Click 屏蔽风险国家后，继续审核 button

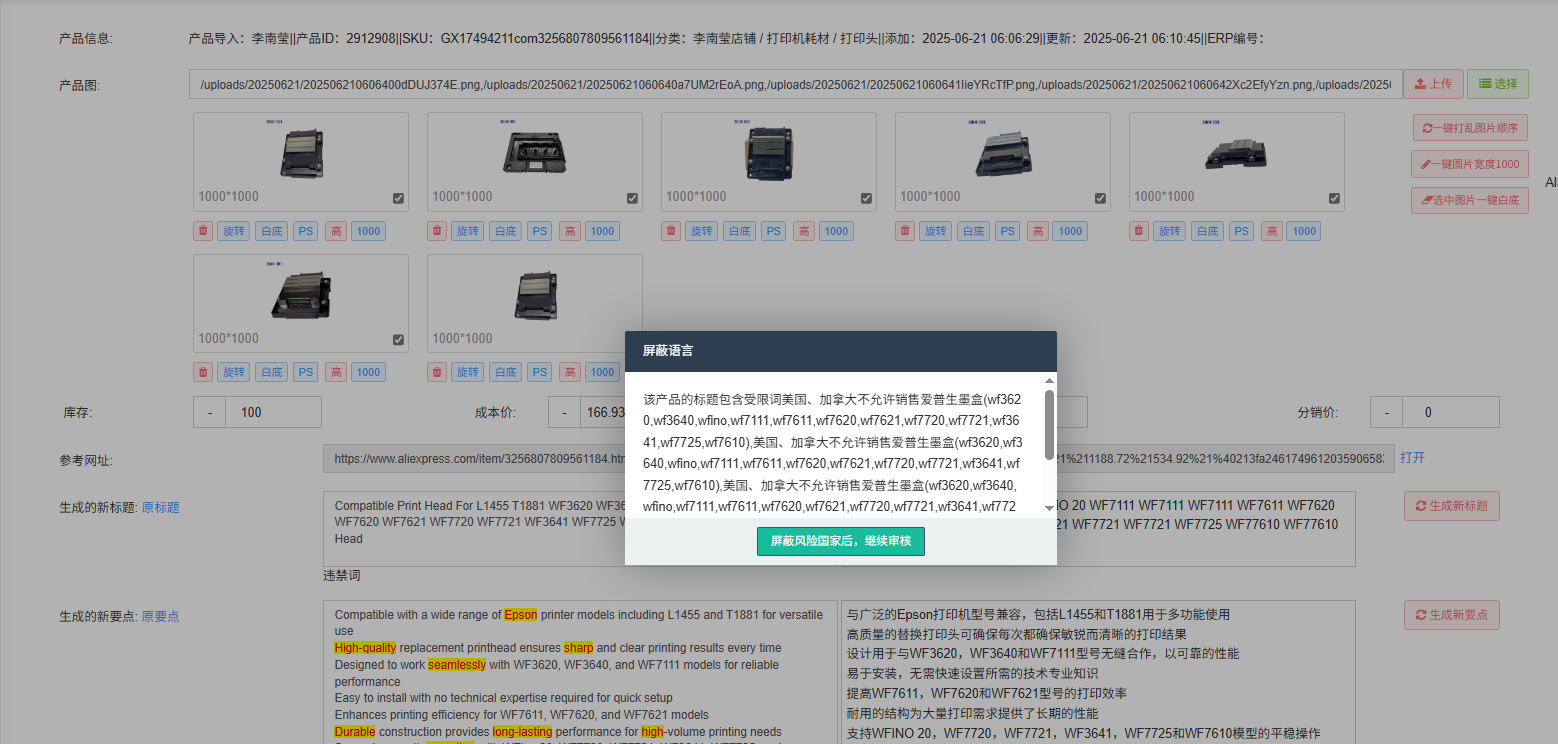pyautogui.click(x=840, y=541)
